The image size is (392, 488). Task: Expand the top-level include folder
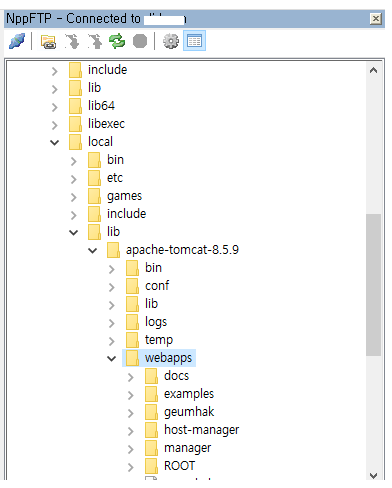click(x=55, y=71)
